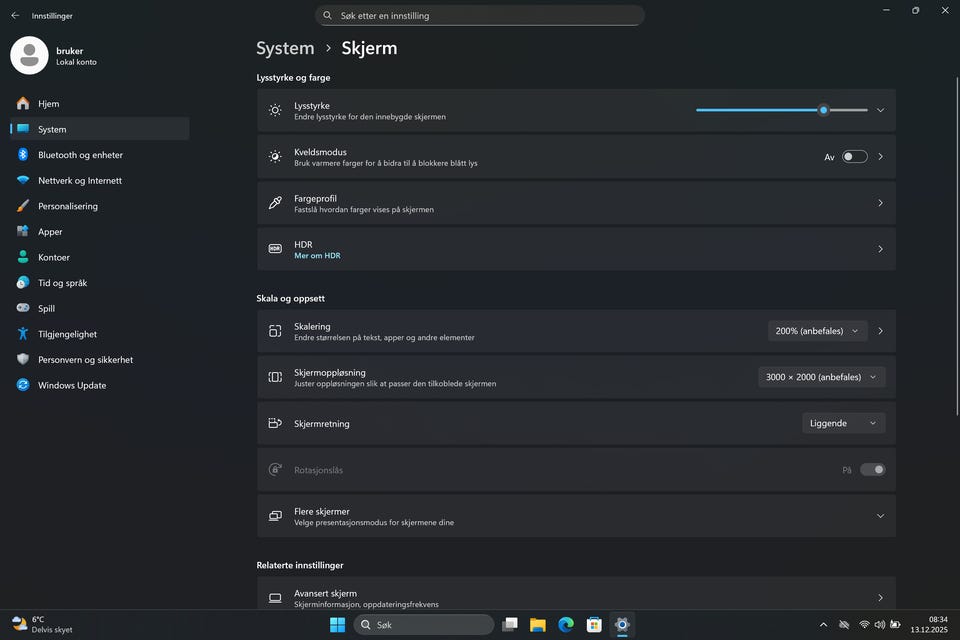Viewport: 960px width, 640px height.
Task: Click the Personalisering paintbrush icon
Action: [x=22, y=206]
